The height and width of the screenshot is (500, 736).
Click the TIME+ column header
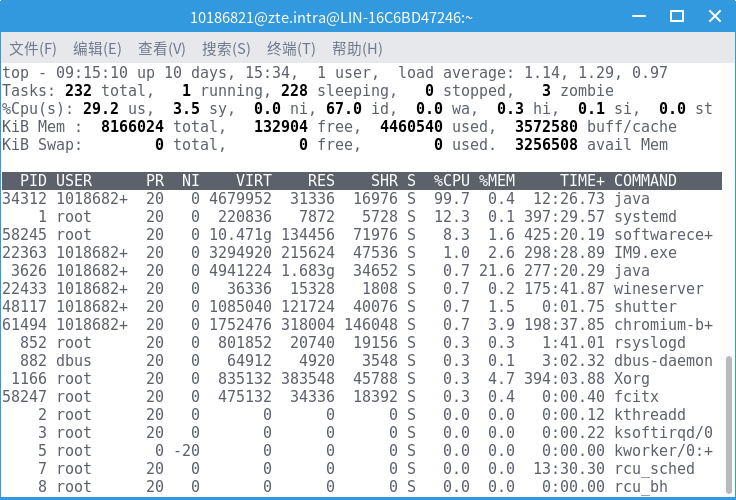click(x=583, y=181)
